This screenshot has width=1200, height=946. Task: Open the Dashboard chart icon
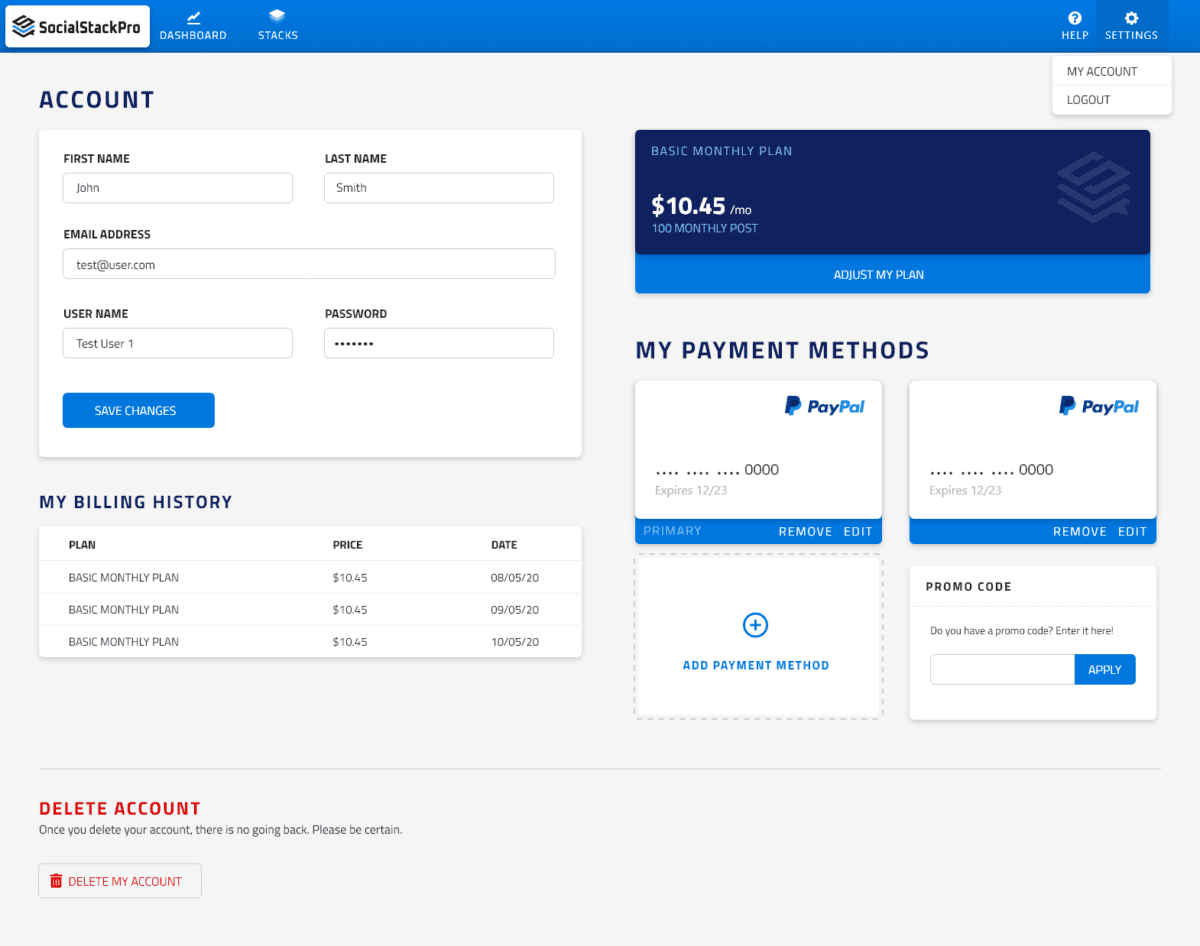[193, 17]
